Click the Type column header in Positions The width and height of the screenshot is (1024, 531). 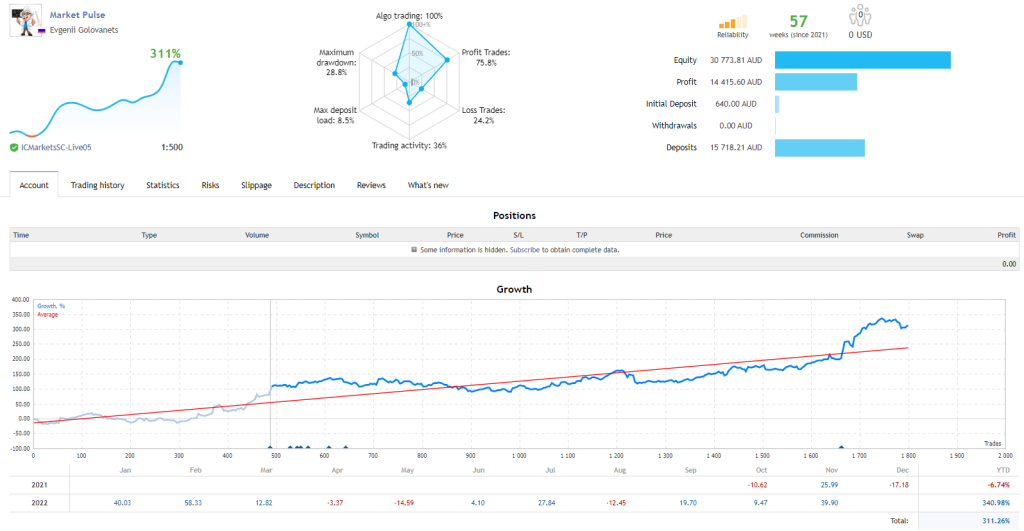(149, 235)
